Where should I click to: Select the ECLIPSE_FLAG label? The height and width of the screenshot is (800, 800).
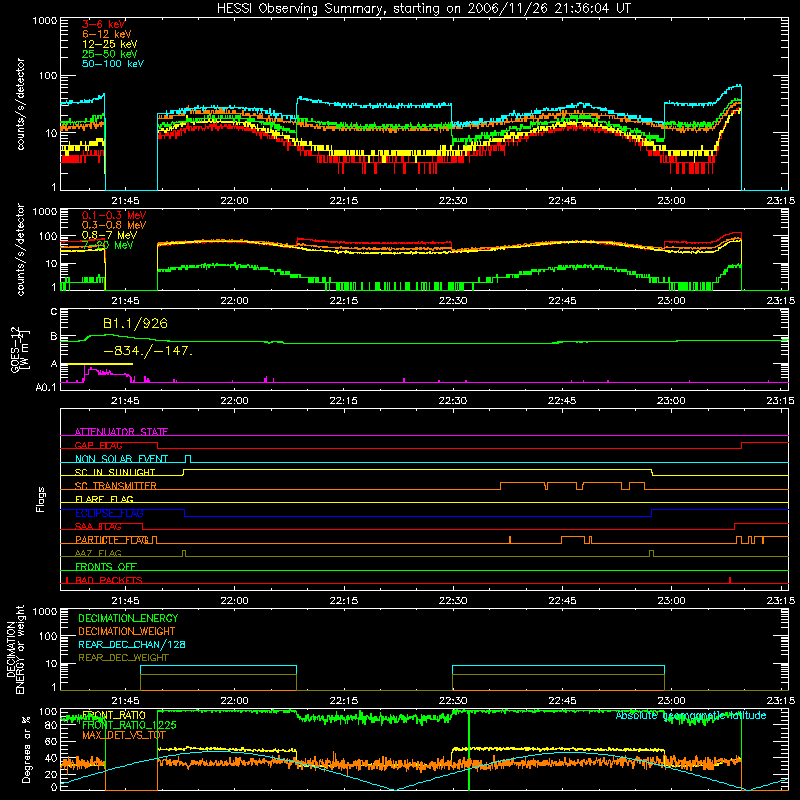(109, 513)
